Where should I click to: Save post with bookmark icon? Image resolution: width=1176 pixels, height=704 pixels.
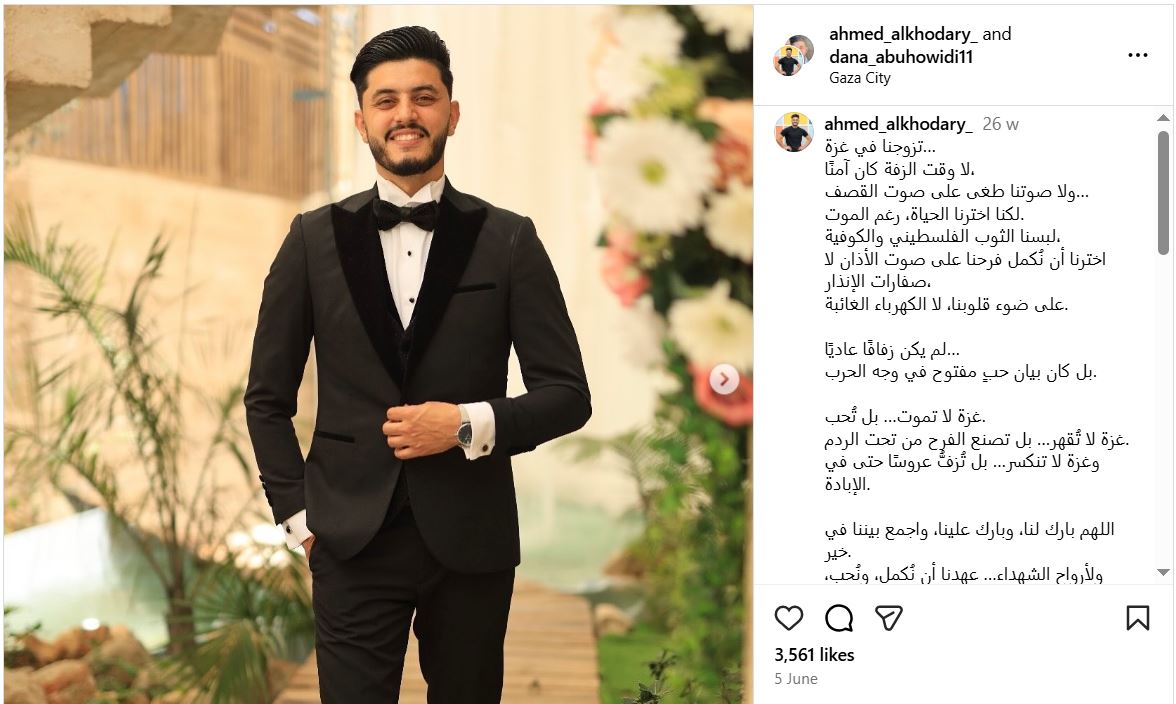(1137, 618)
